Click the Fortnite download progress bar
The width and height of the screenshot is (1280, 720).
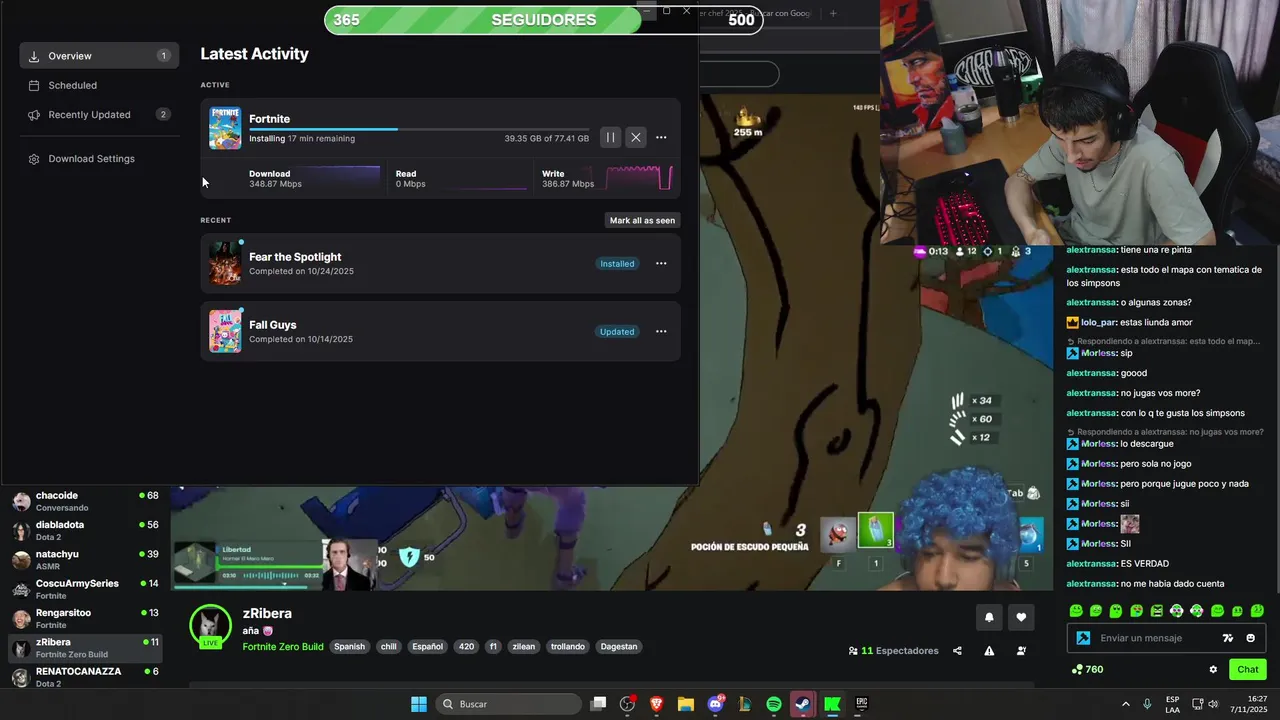point(419,129)
